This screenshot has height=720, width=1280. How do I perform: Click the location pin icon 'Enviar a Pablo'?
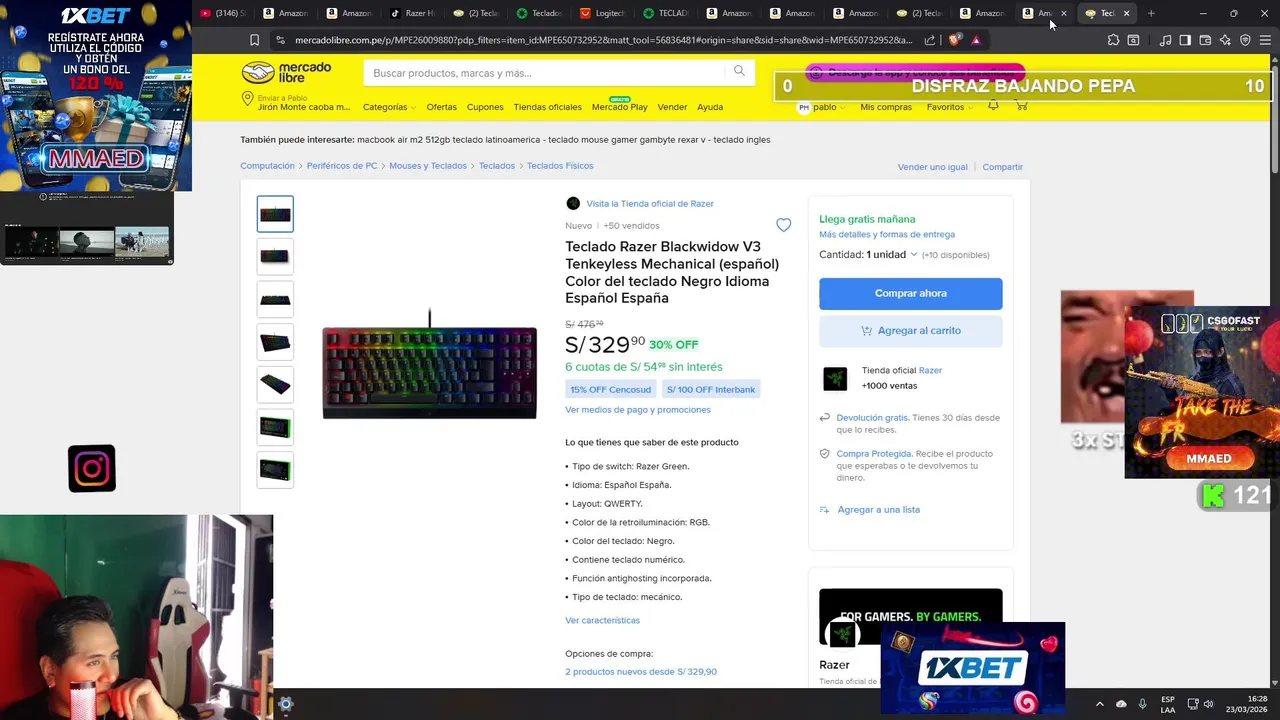247,99
